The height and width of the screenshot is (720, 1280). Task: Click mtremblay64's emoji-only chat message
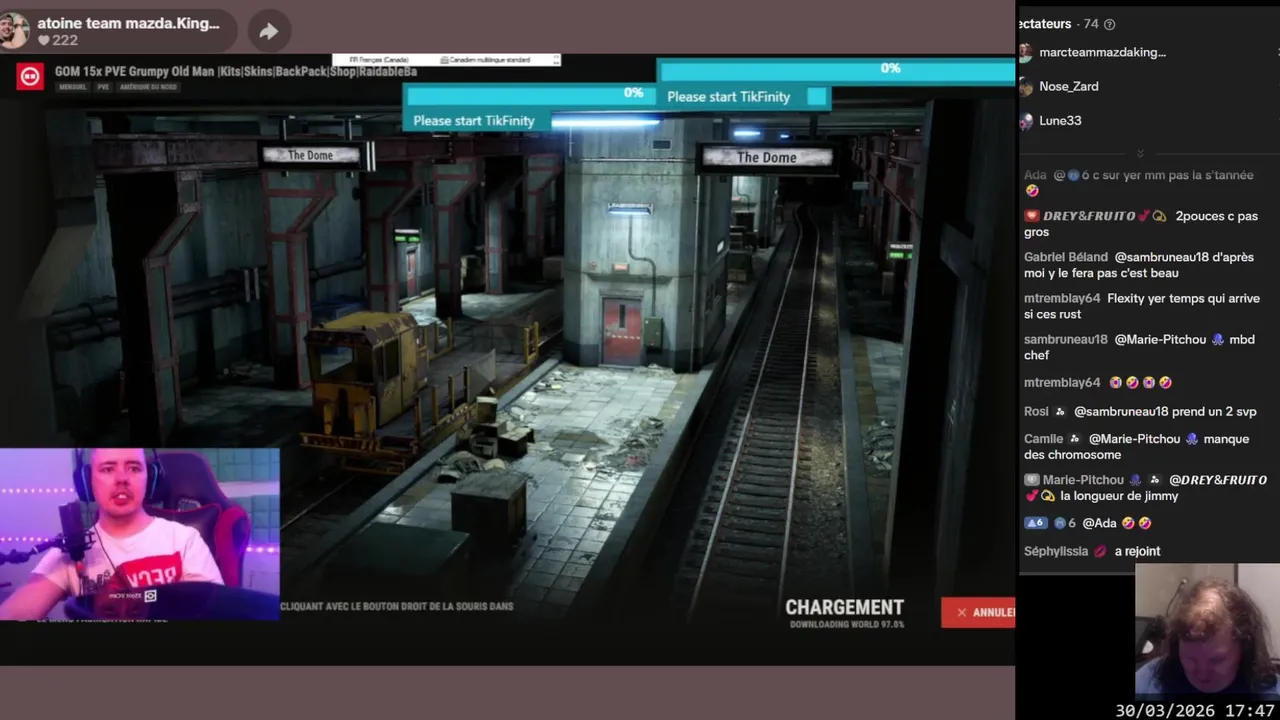click(1098, 382)
